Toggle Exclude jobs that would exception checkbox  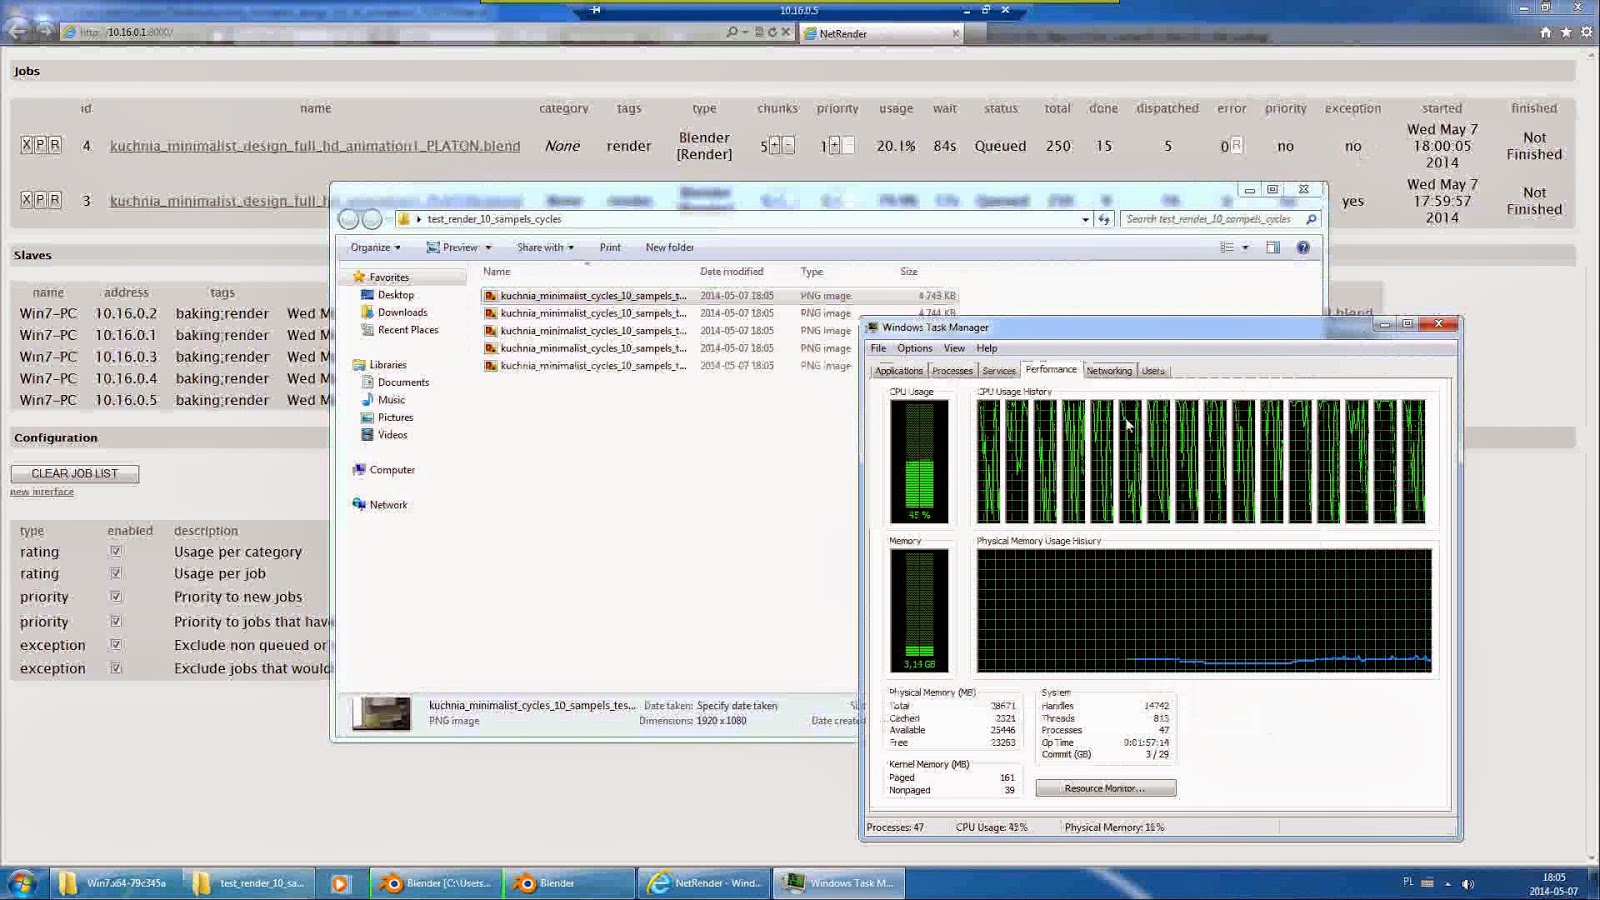[116, 668]
